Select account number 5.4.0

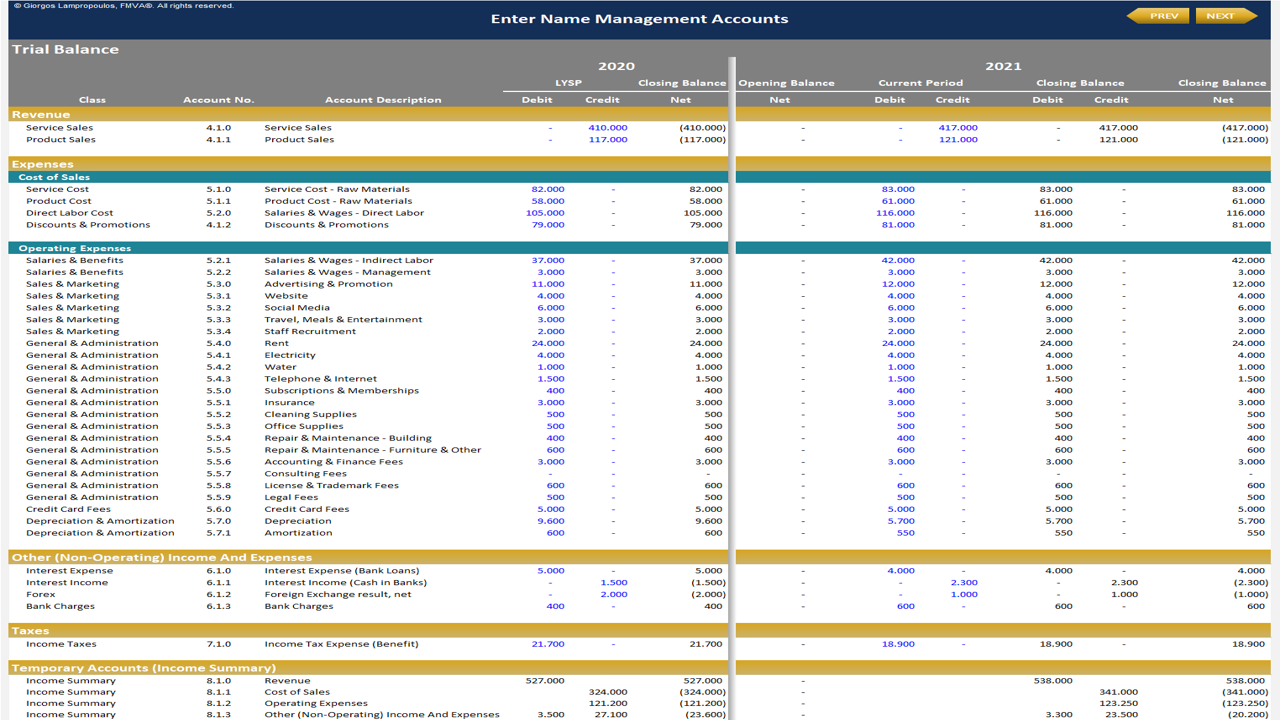pos(218,343)
